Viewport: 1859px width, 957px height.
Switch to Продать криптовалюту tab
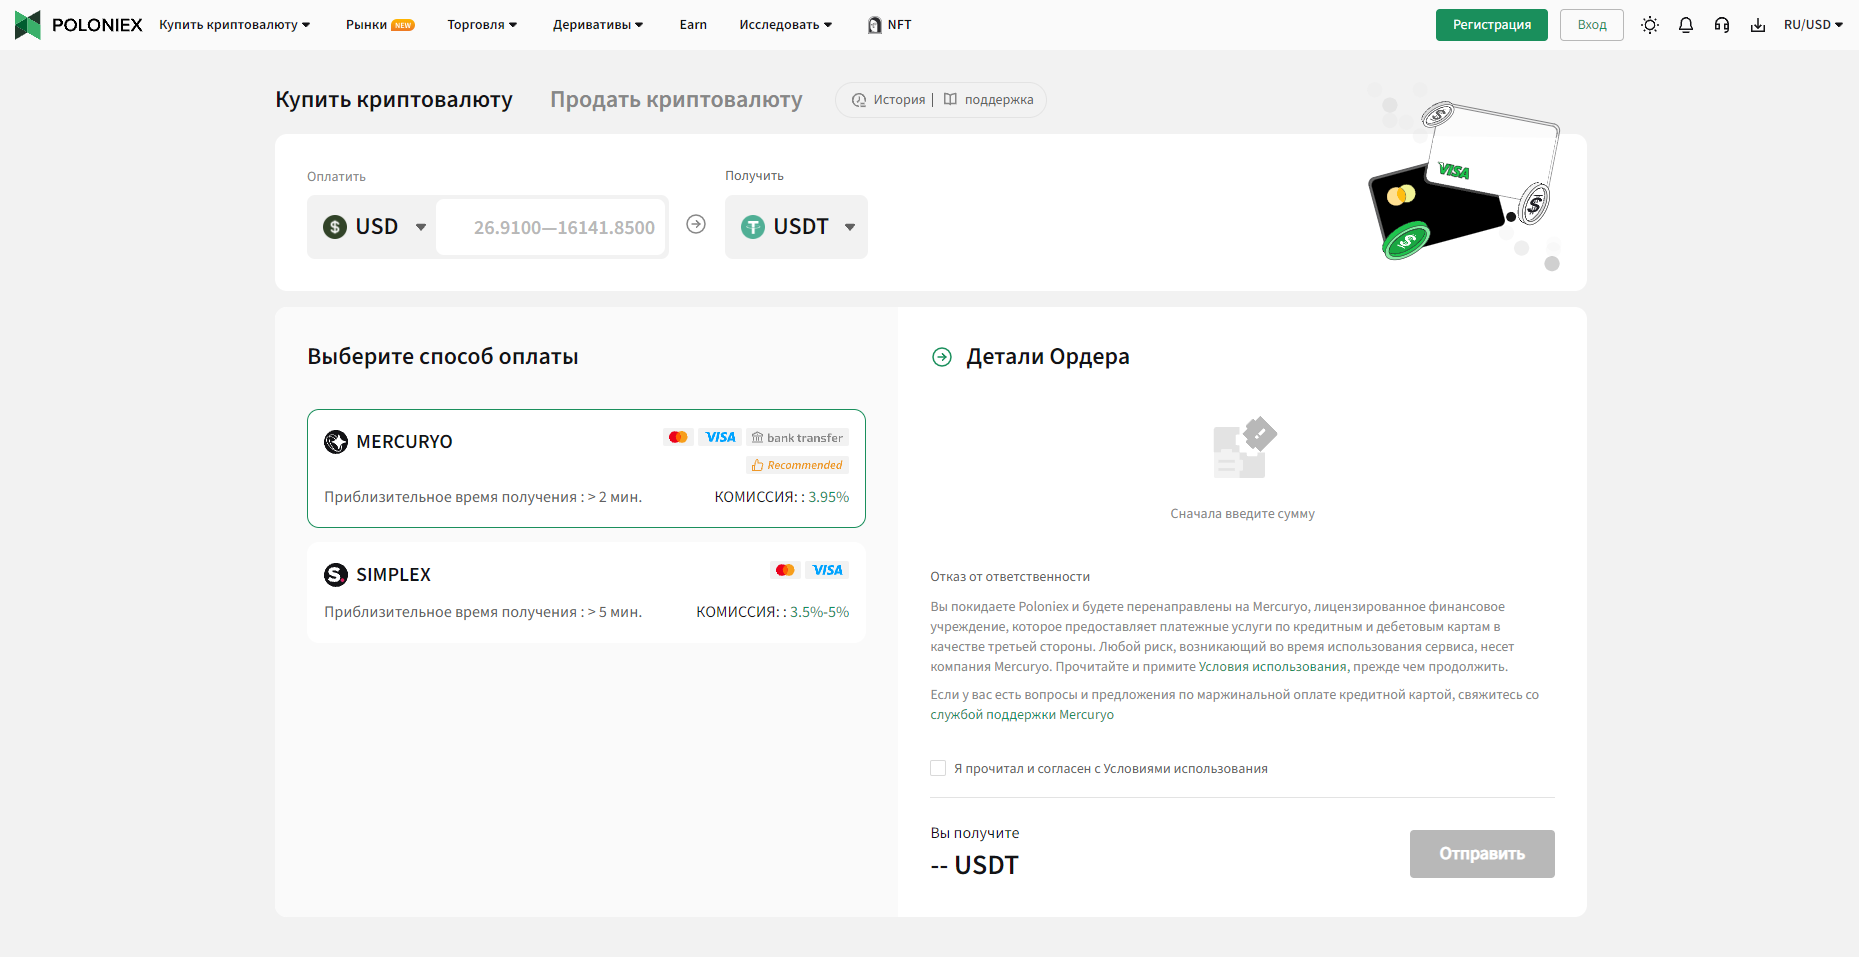(676, 100)
